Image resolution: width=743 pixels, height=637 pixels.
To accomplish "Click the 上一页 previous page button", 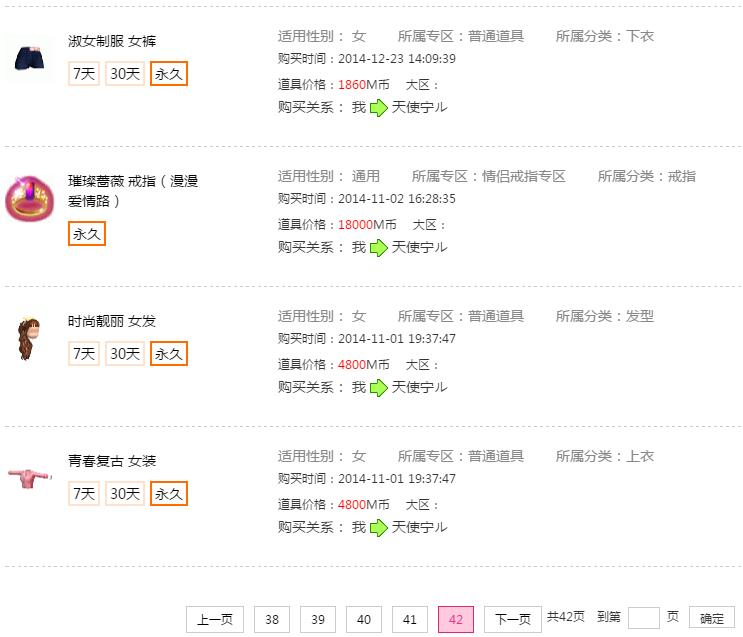I will (x=215, y=619).
